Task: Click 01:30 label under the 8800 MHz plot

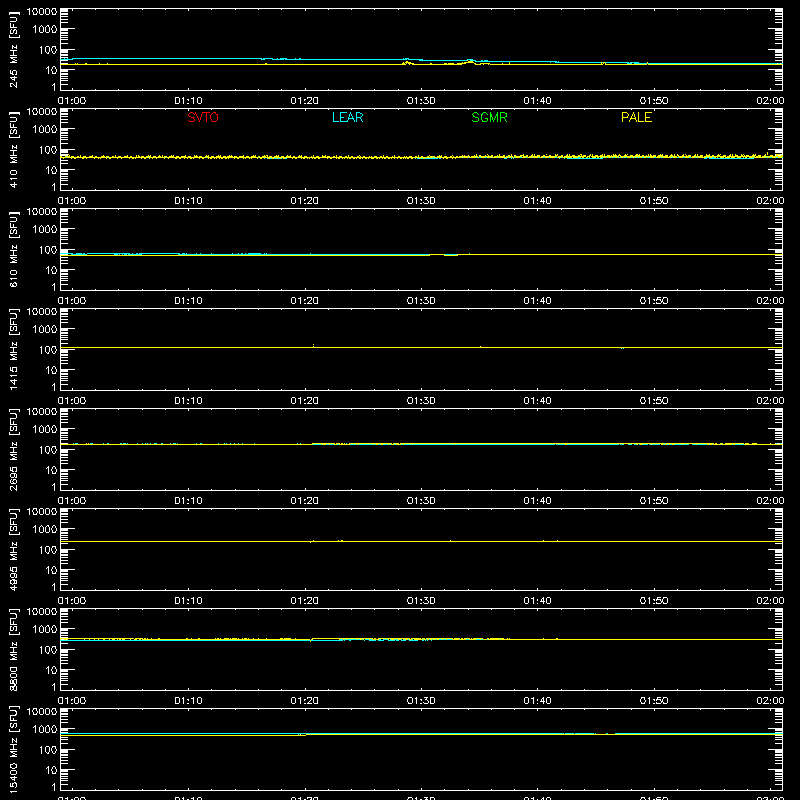Action: 421,701
